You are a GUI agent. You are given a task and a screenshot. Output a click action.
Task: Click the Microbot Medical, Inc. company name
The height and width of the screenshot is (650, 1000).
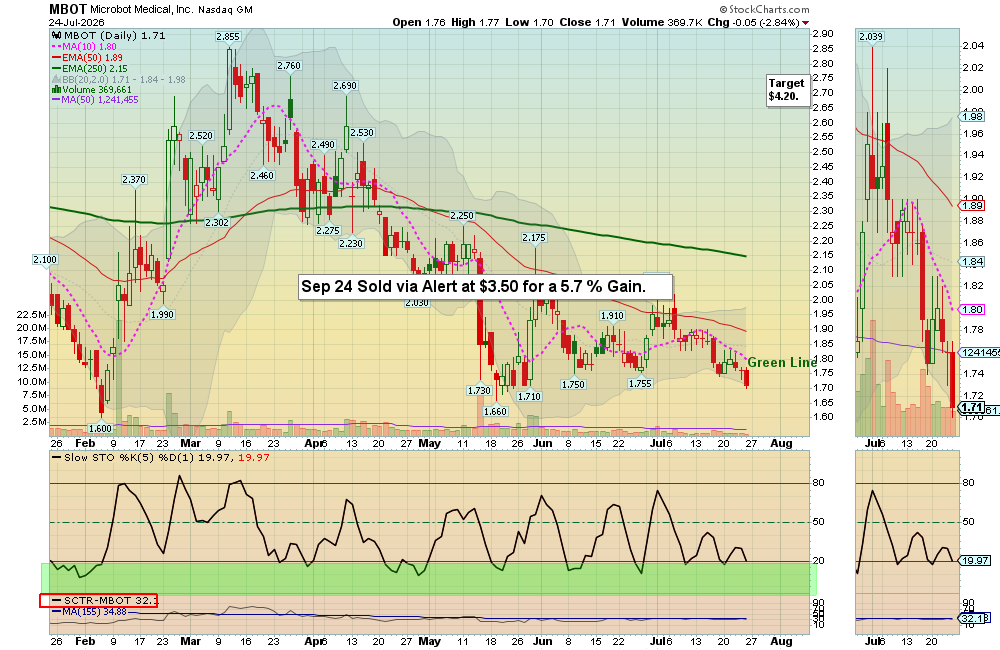pos(141,10)
